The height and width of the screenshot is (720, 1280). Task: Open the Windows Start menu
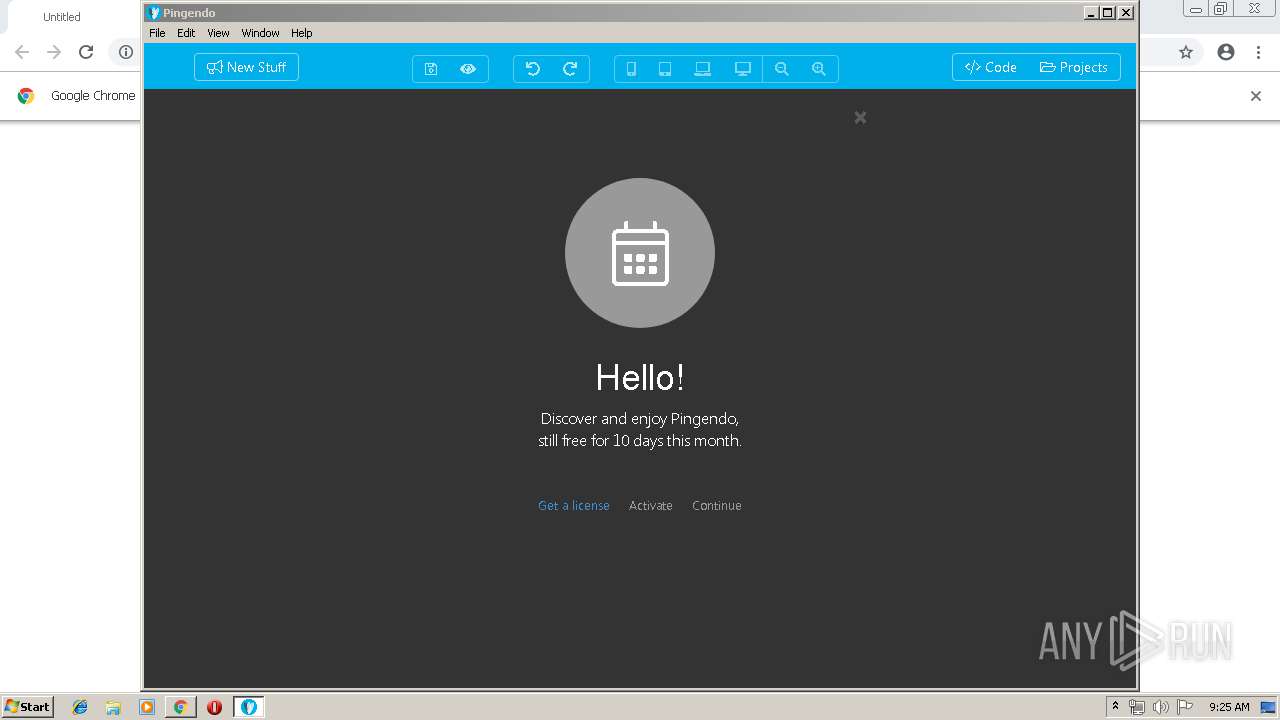click(x=27, y=706)
